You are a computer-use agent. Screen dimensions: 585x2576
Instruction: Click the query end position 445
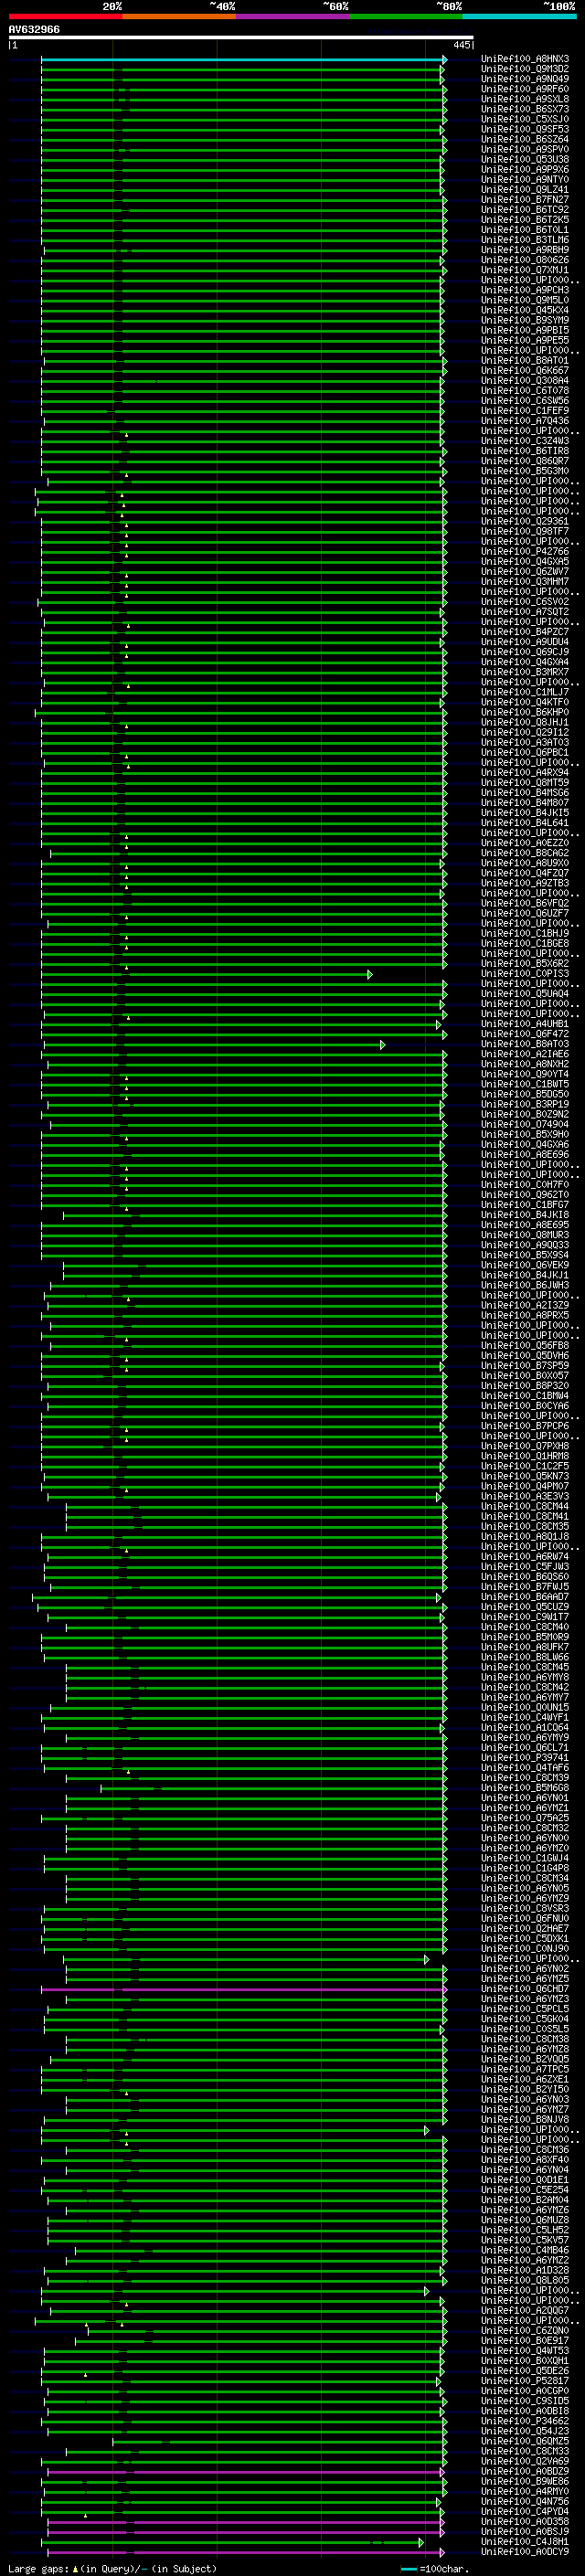[x=461, y=45]
